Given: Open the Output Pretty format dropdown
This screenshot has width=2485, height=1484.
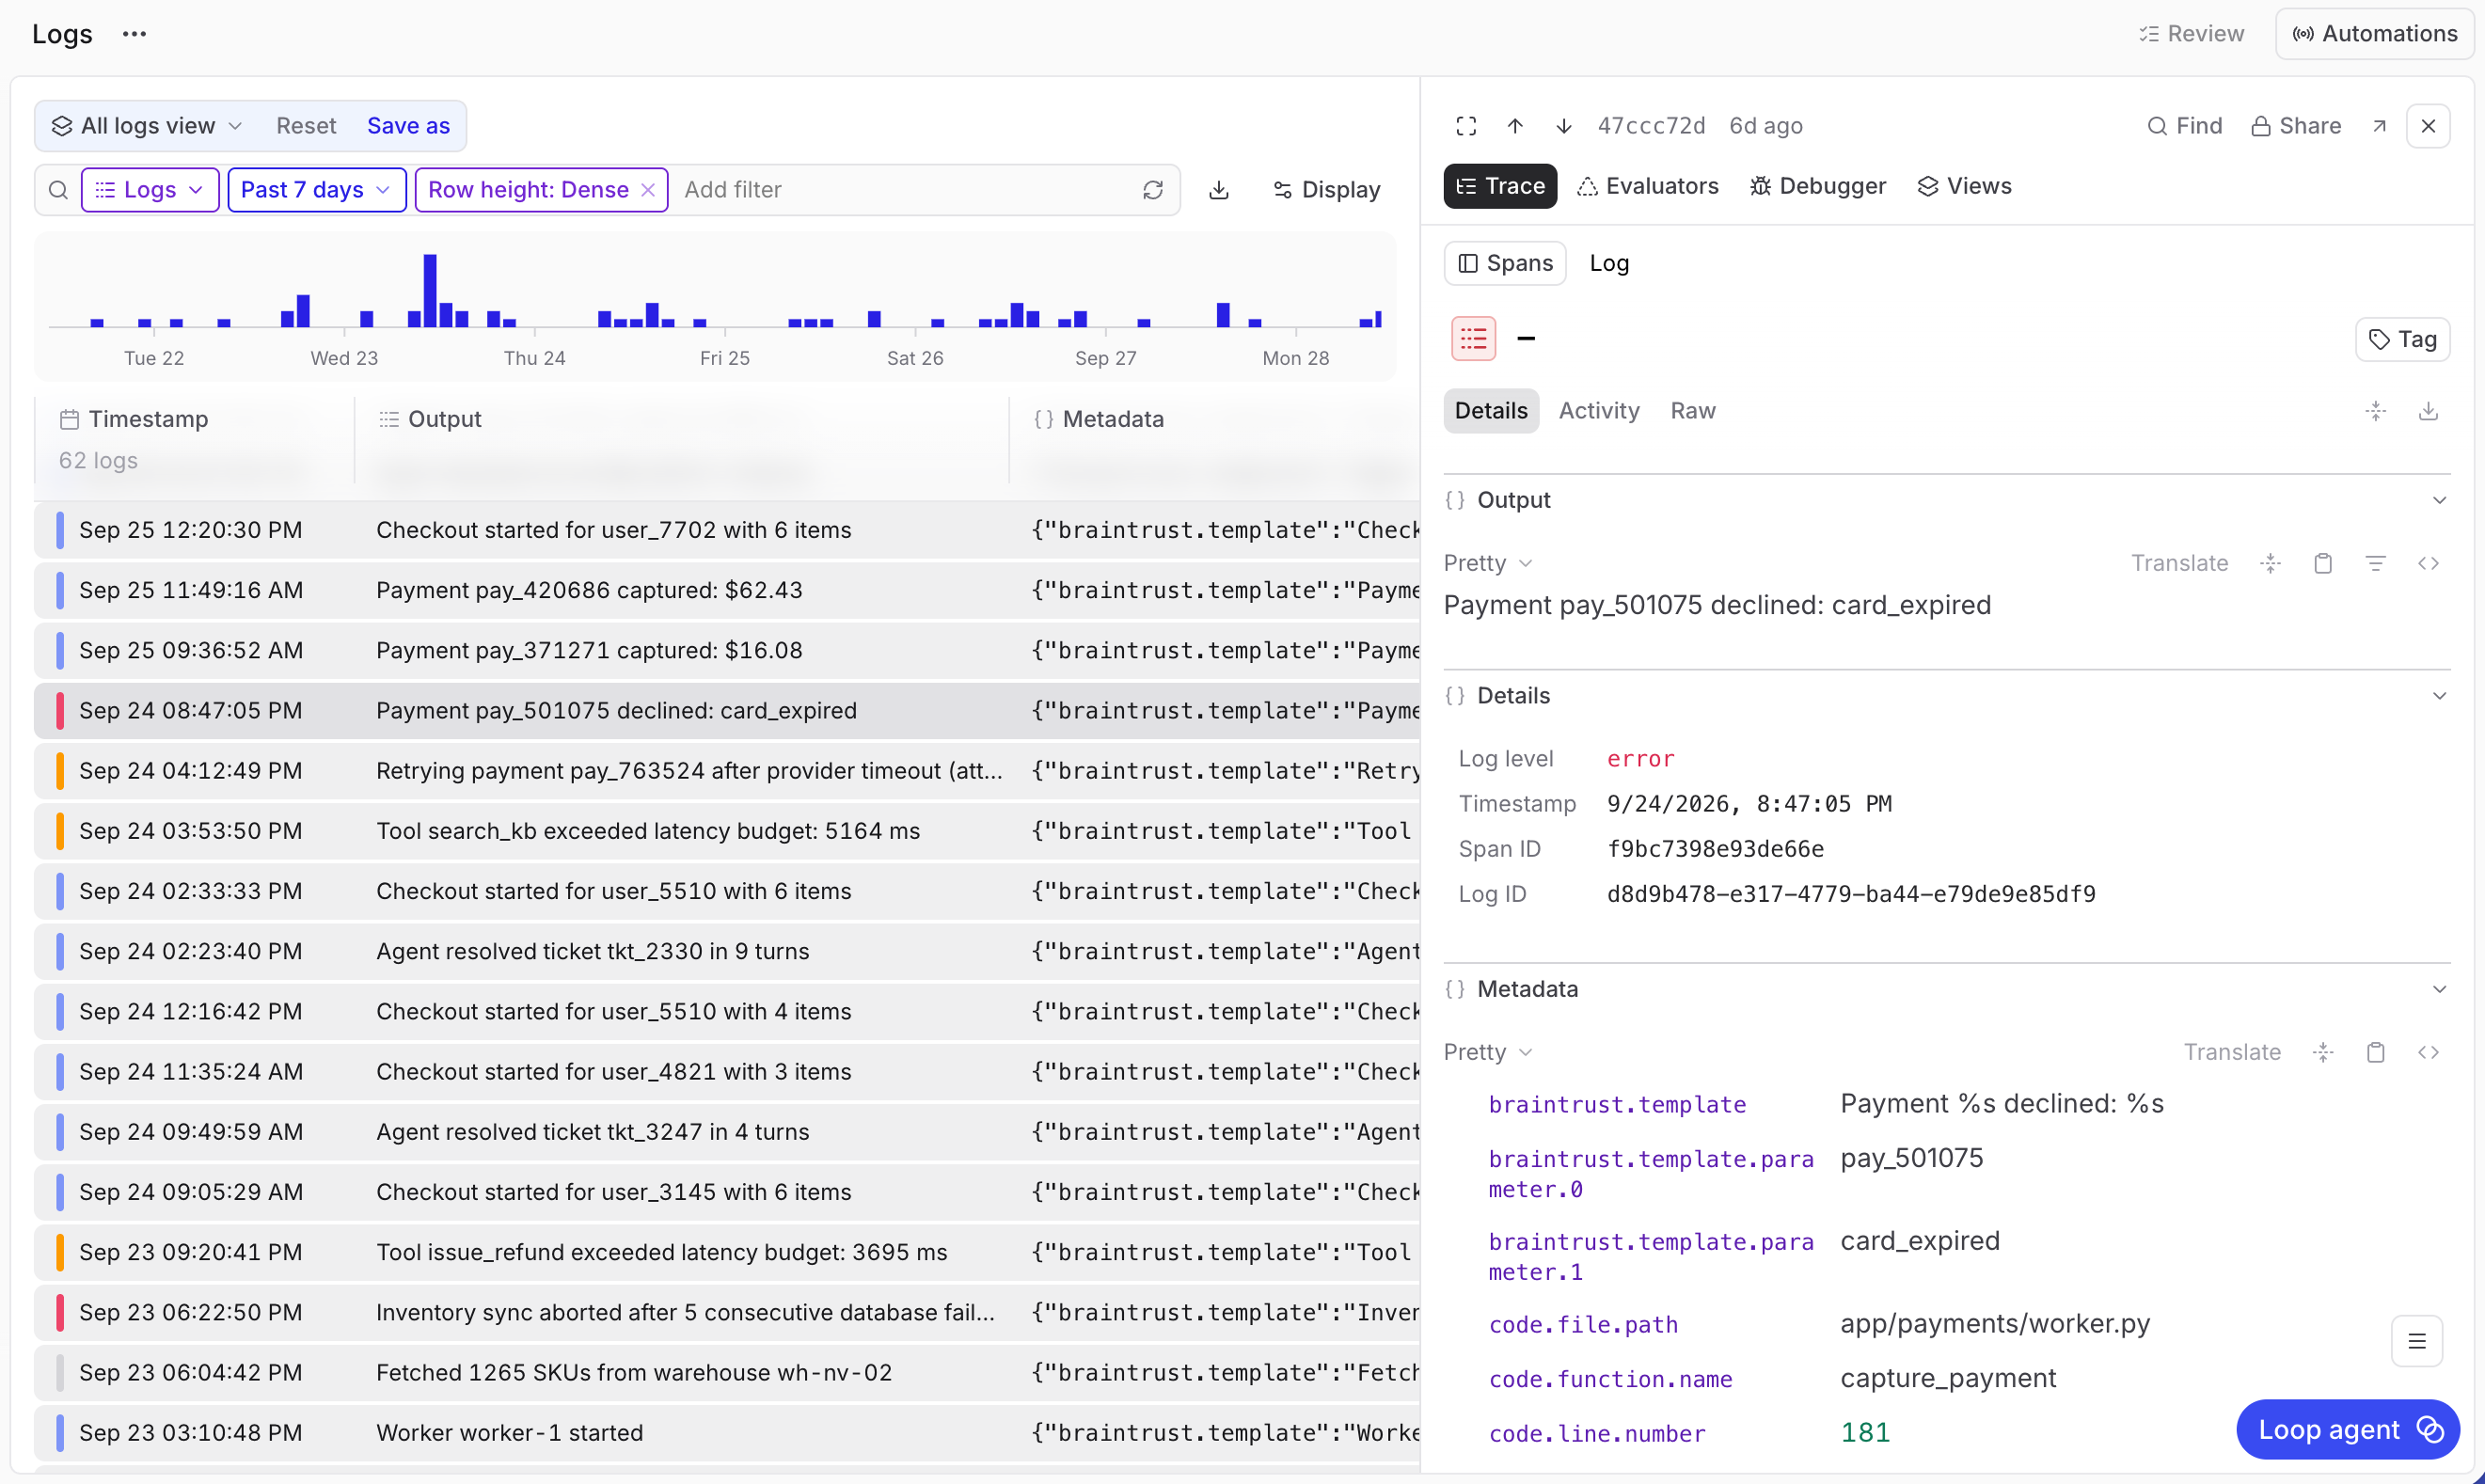Looking at the screenshot, I should coord(1488,563).
